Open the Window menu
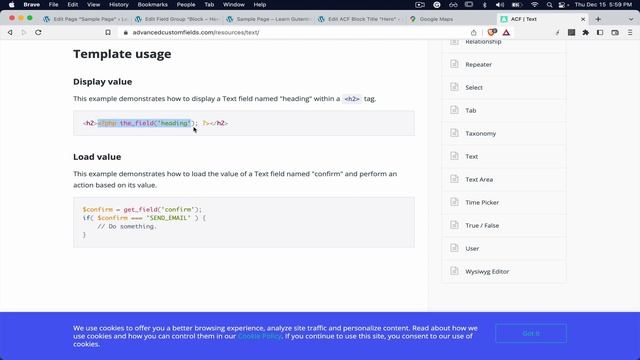This screenshot has height=360, width=640. pos(233,4)
